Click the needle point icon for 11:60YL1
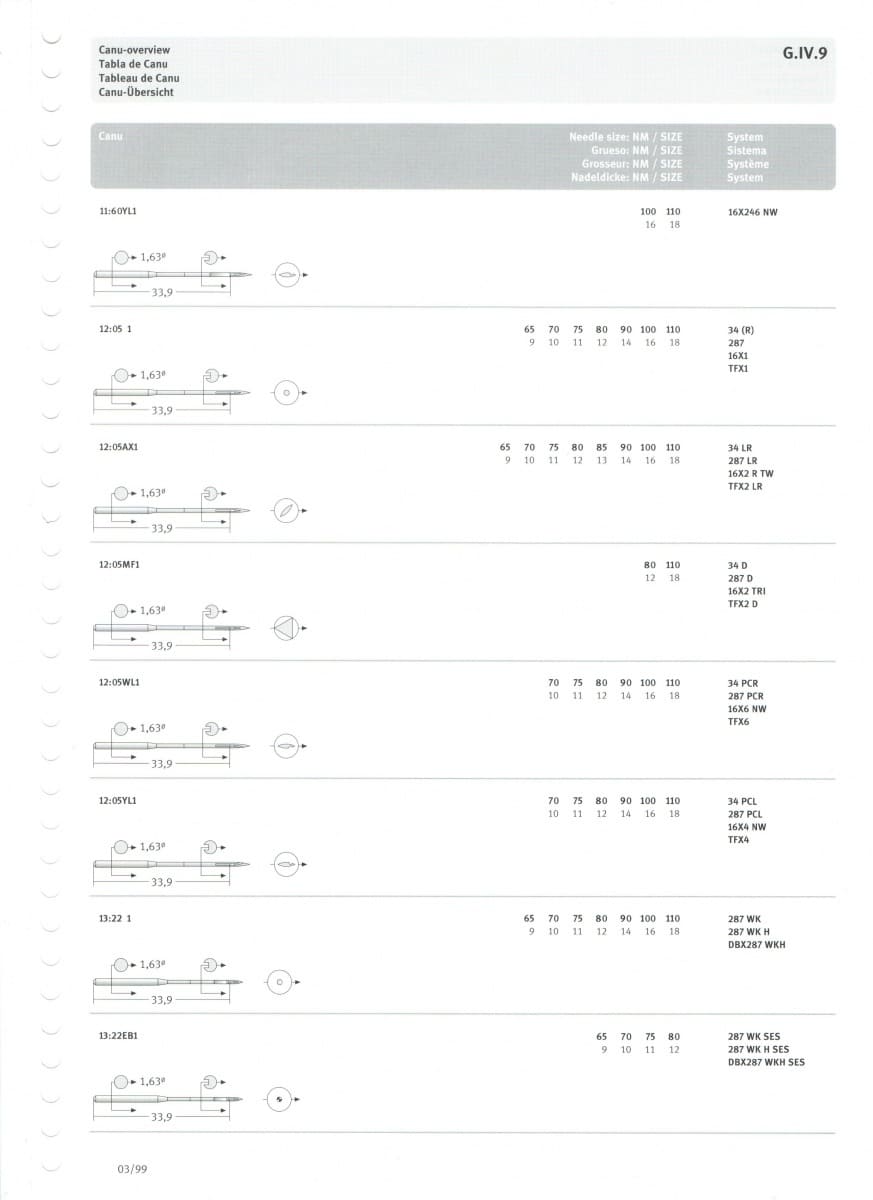 (287, 275)
